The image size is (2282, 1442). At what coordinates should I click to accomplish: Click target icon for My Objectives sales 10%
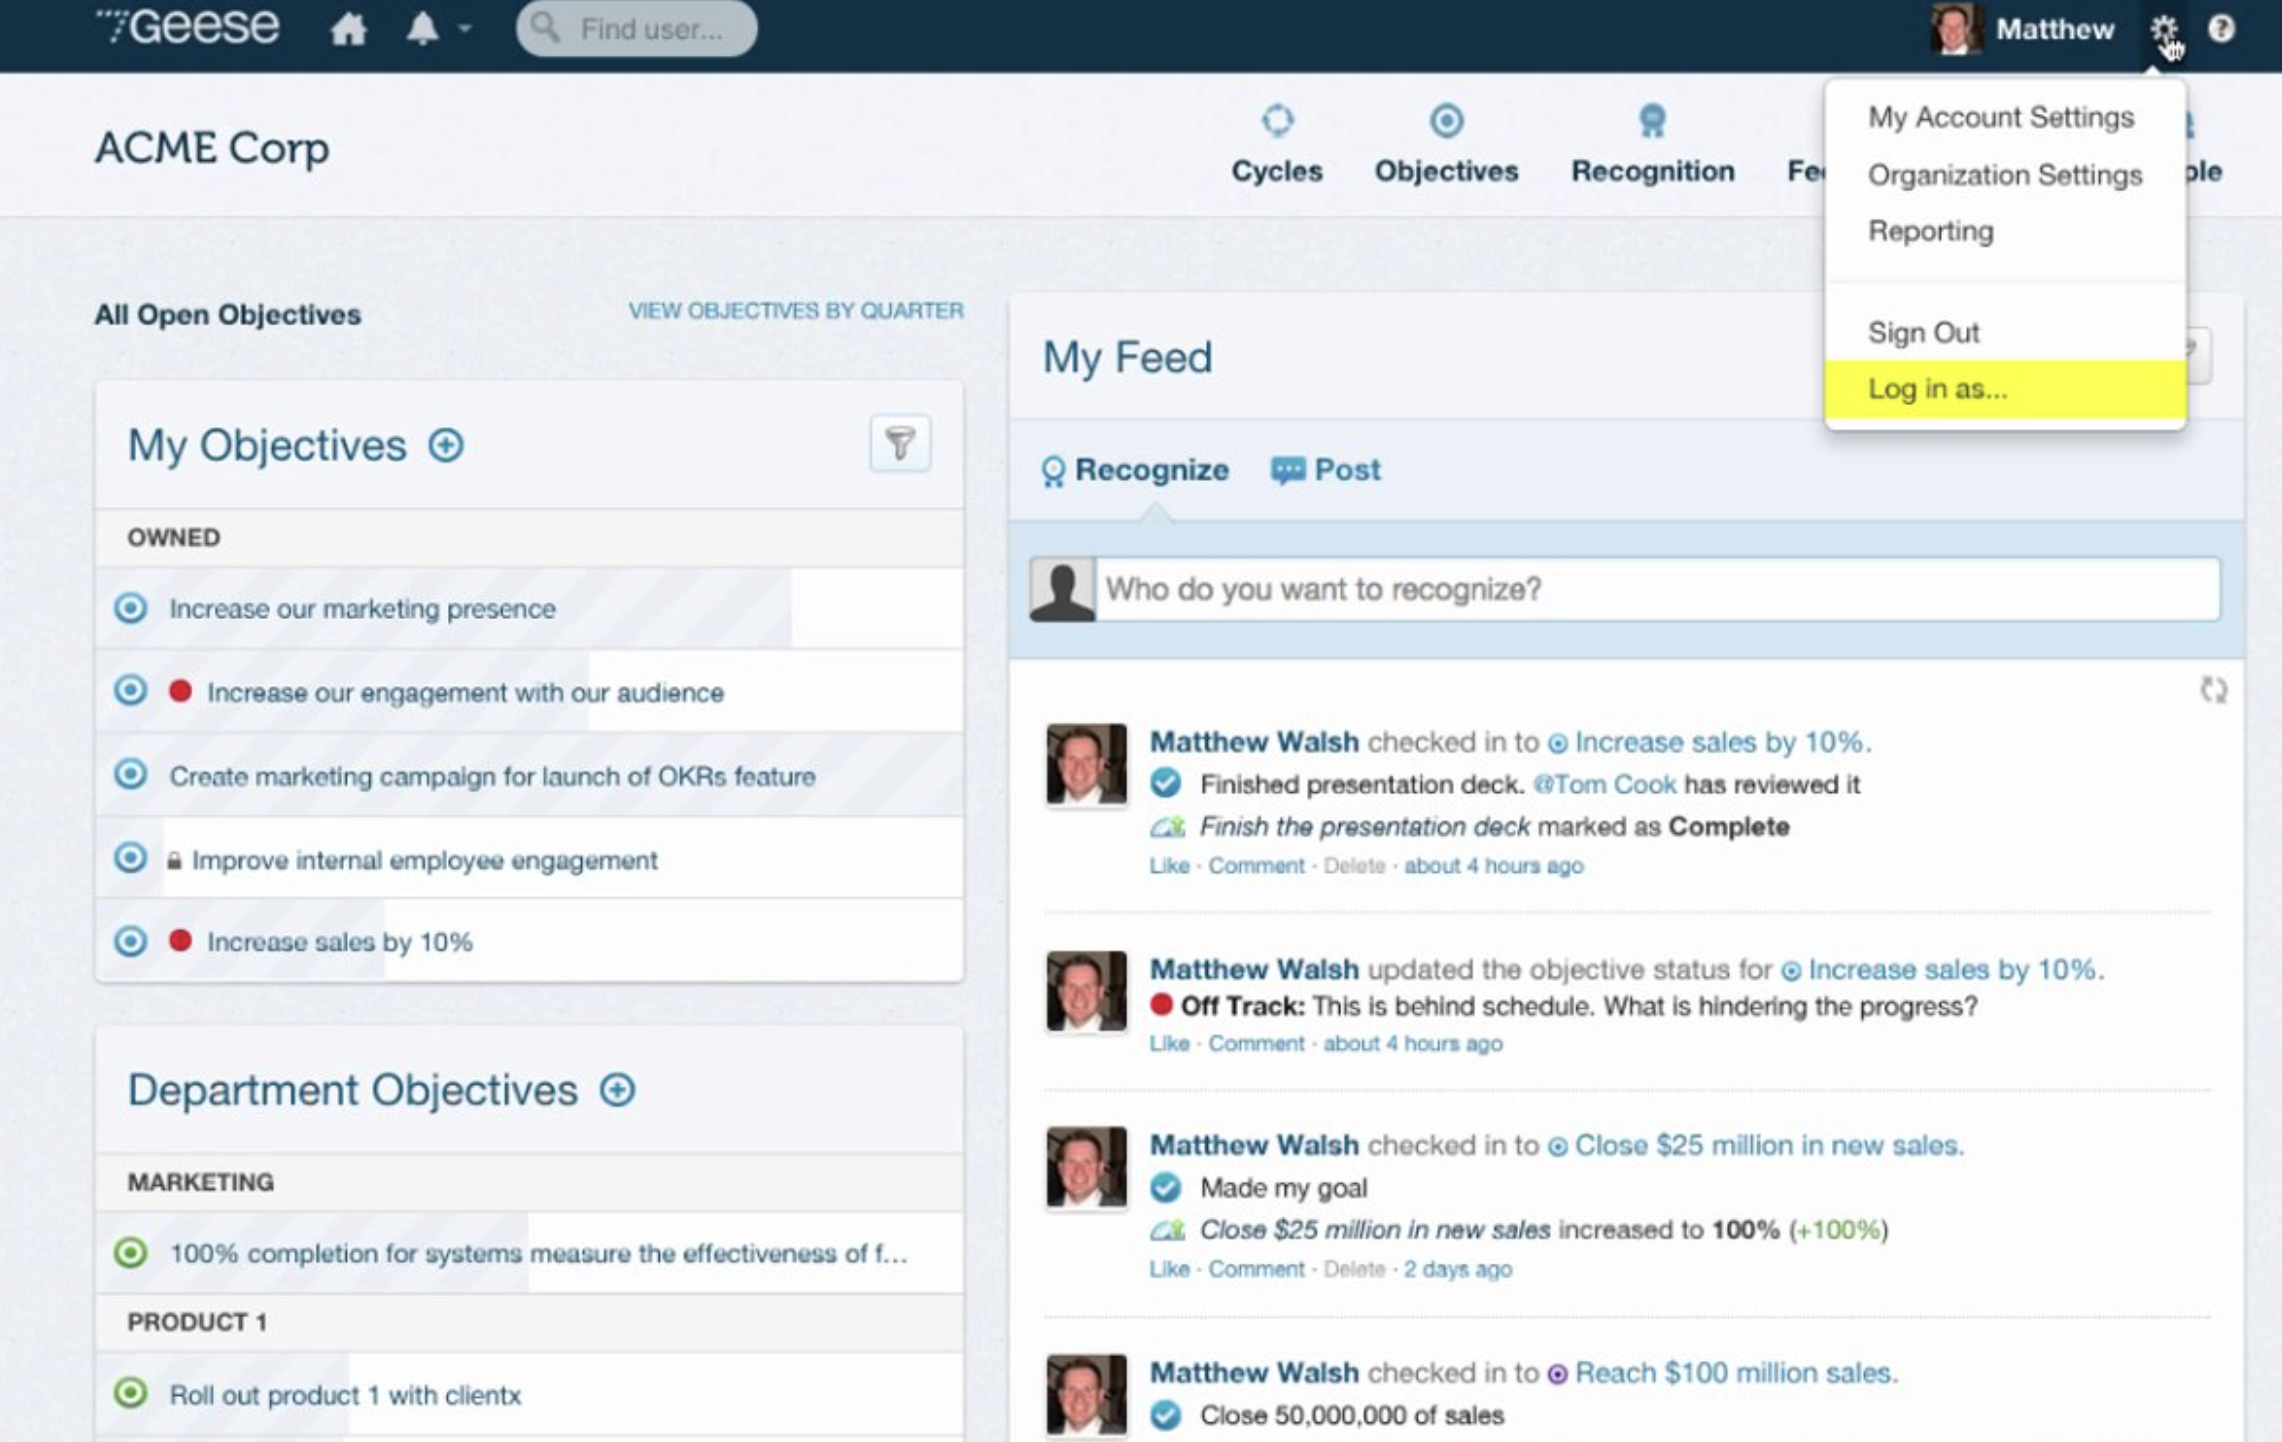pyautogui.click(x=130, y=941)
